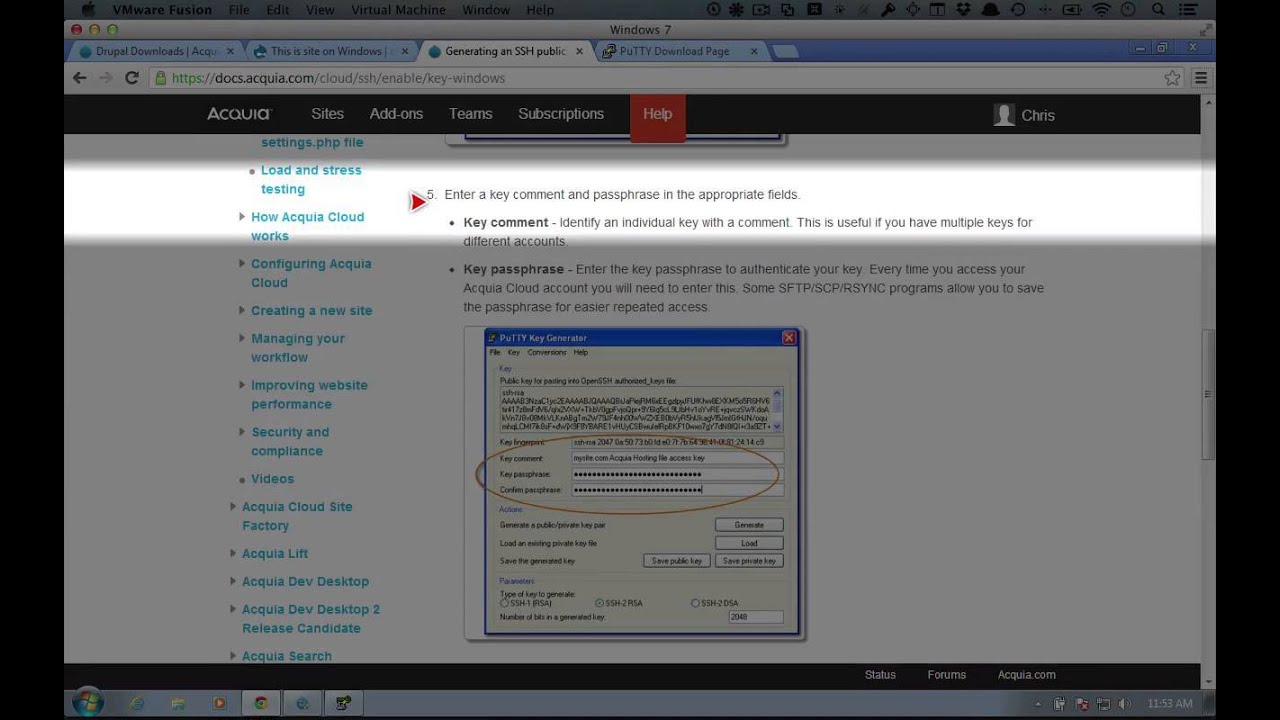Expand the Acquia Lift tree arrow

(233, 553)
